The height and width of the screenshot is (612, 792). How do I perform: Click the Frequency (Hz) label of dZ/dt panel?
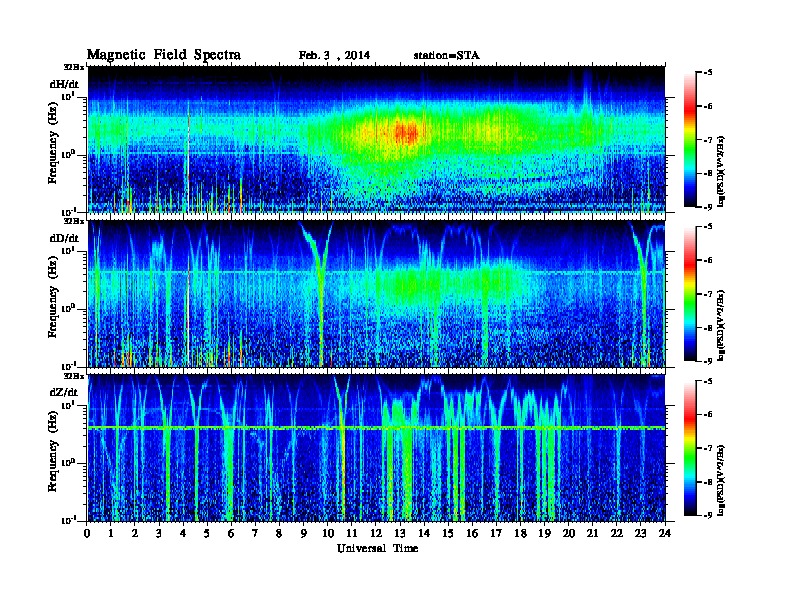pos(53,450)
